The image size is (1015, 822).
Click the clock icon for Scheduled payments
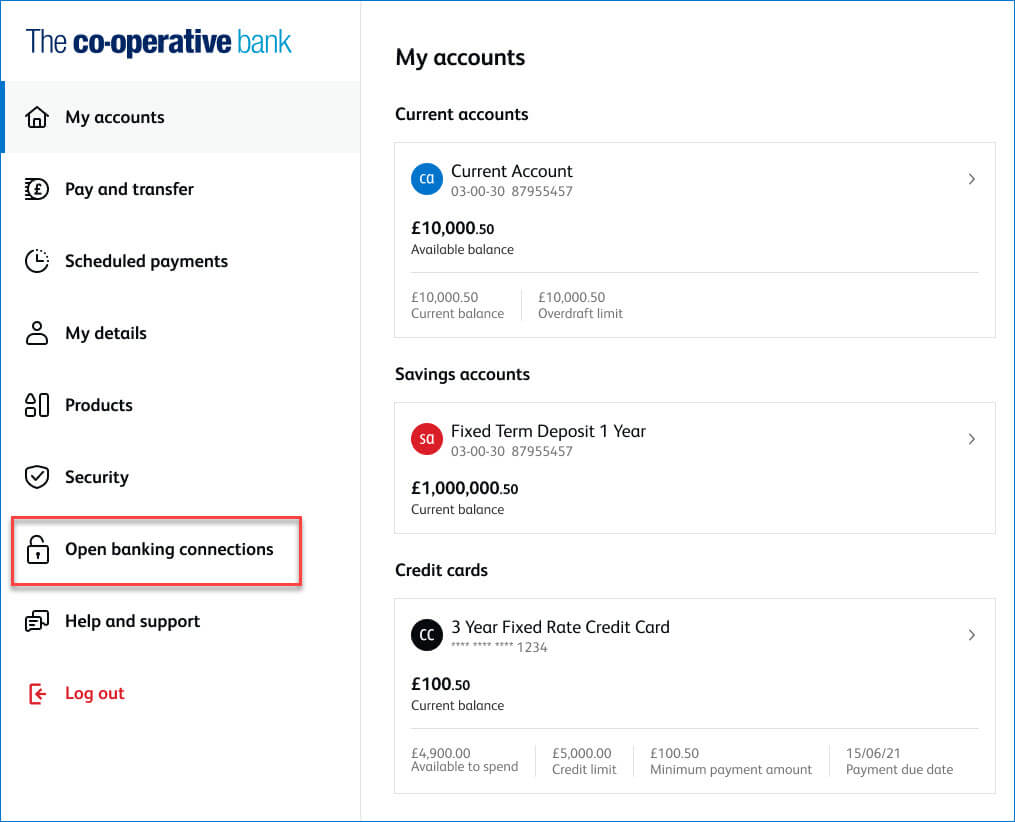click(x=37, y=261)
